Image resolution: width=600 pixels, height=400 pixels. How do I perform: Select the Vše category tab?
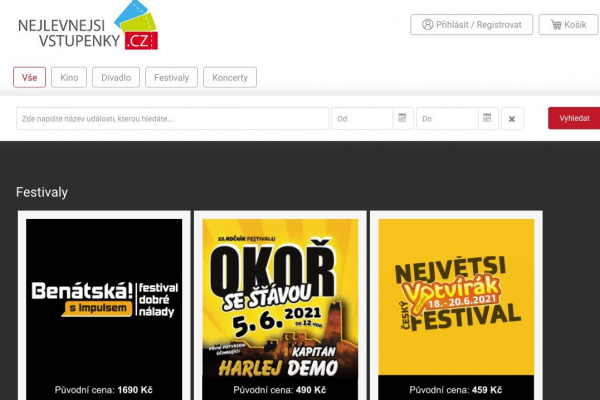click(29, 77)
